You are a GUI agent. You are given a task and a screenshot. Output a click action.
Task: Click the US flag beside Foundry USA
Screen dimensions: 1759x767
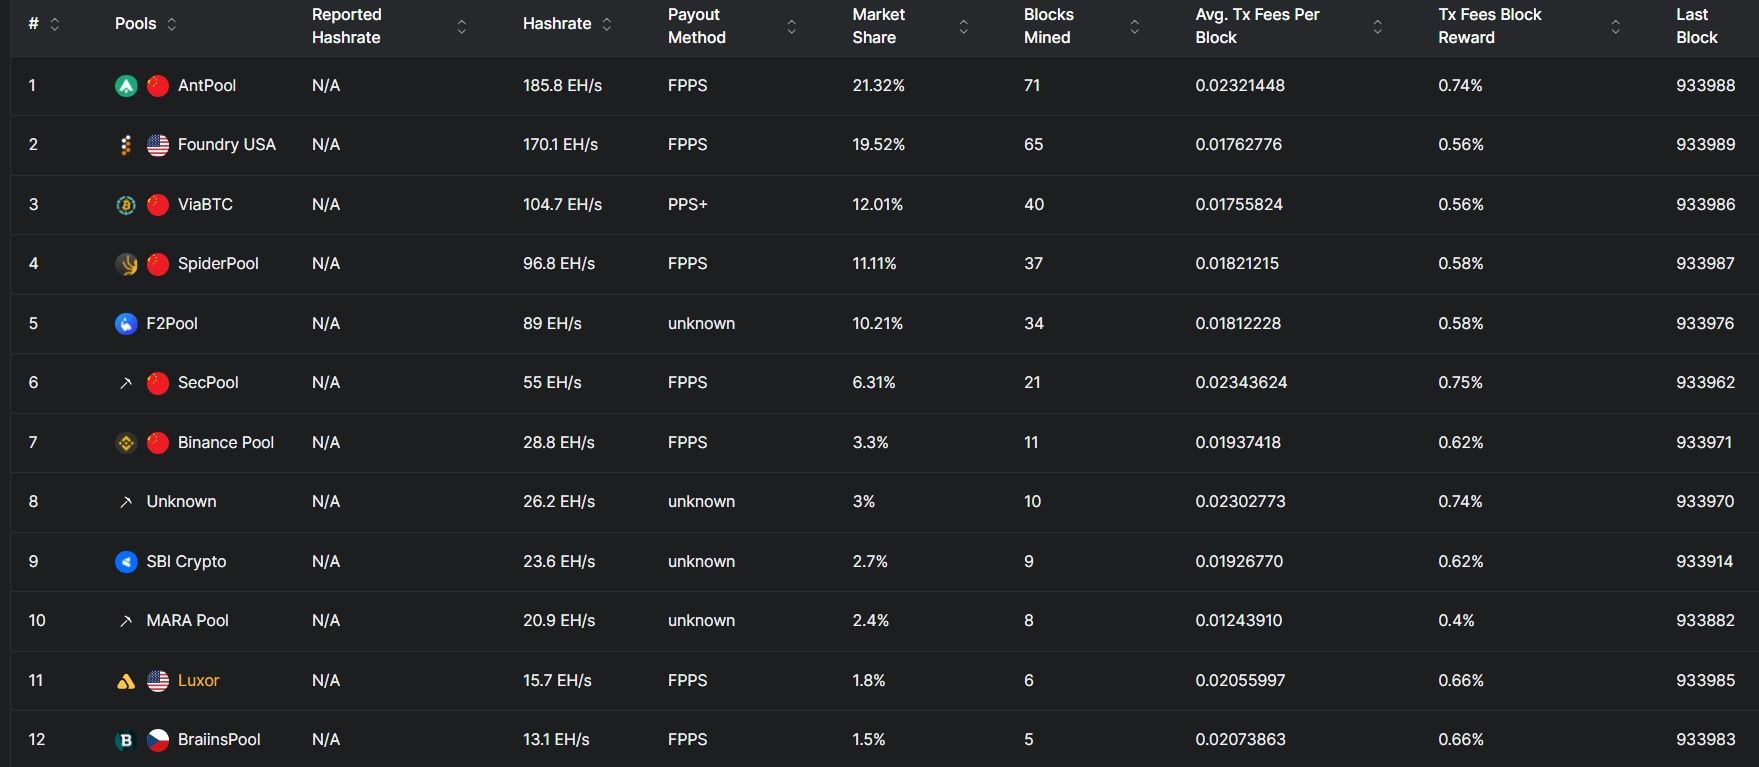(x=156, y=144)
